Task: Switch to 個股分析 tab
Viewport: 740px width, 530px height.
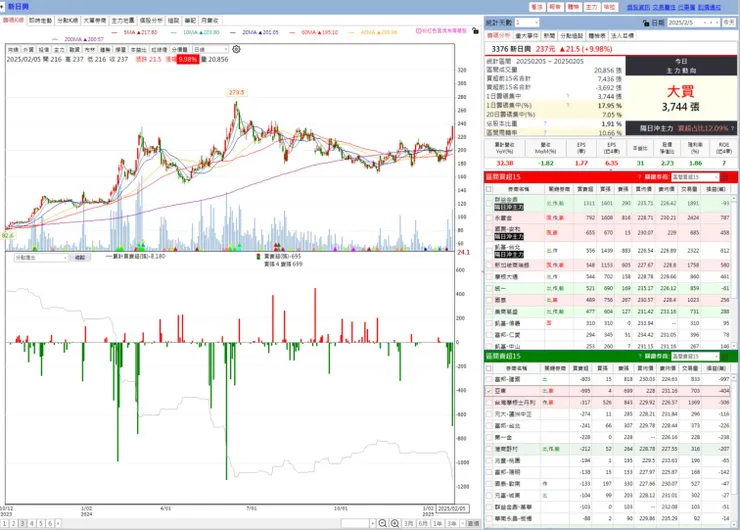Action: click(x=151, y=20)
